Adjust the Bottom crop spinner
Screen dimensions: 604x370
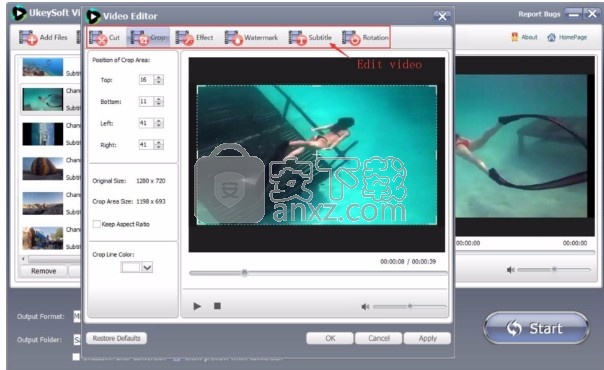(x=159, y=101)
